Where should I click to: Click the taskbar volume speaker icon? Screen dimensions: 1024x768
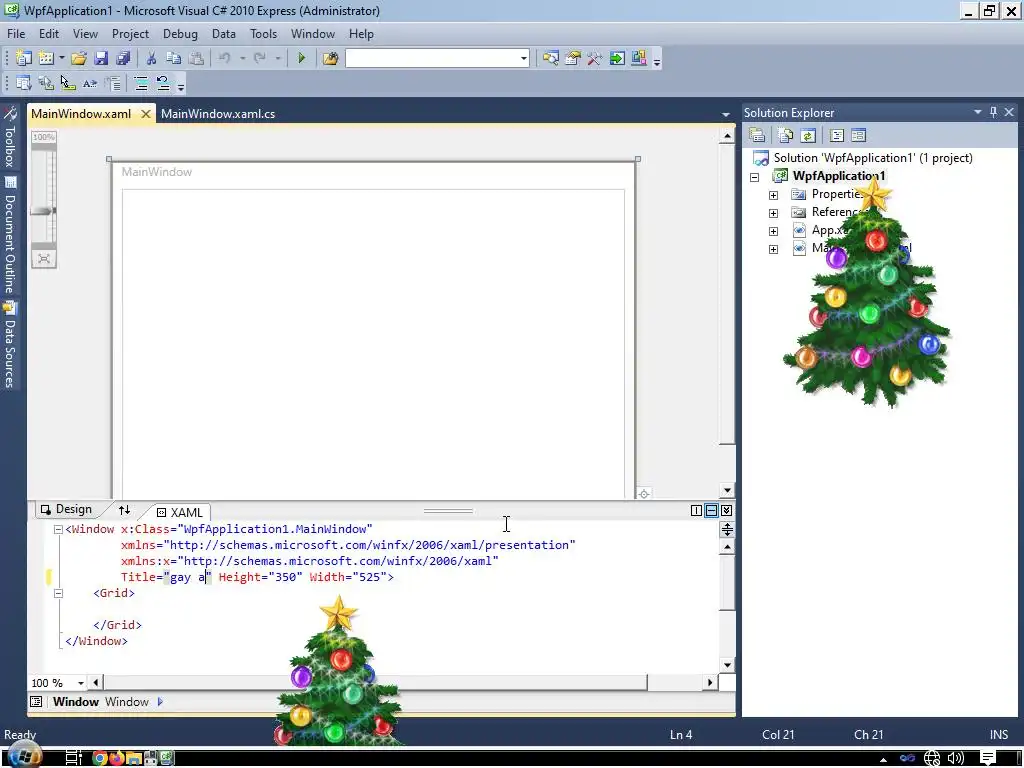coord(955,758)
